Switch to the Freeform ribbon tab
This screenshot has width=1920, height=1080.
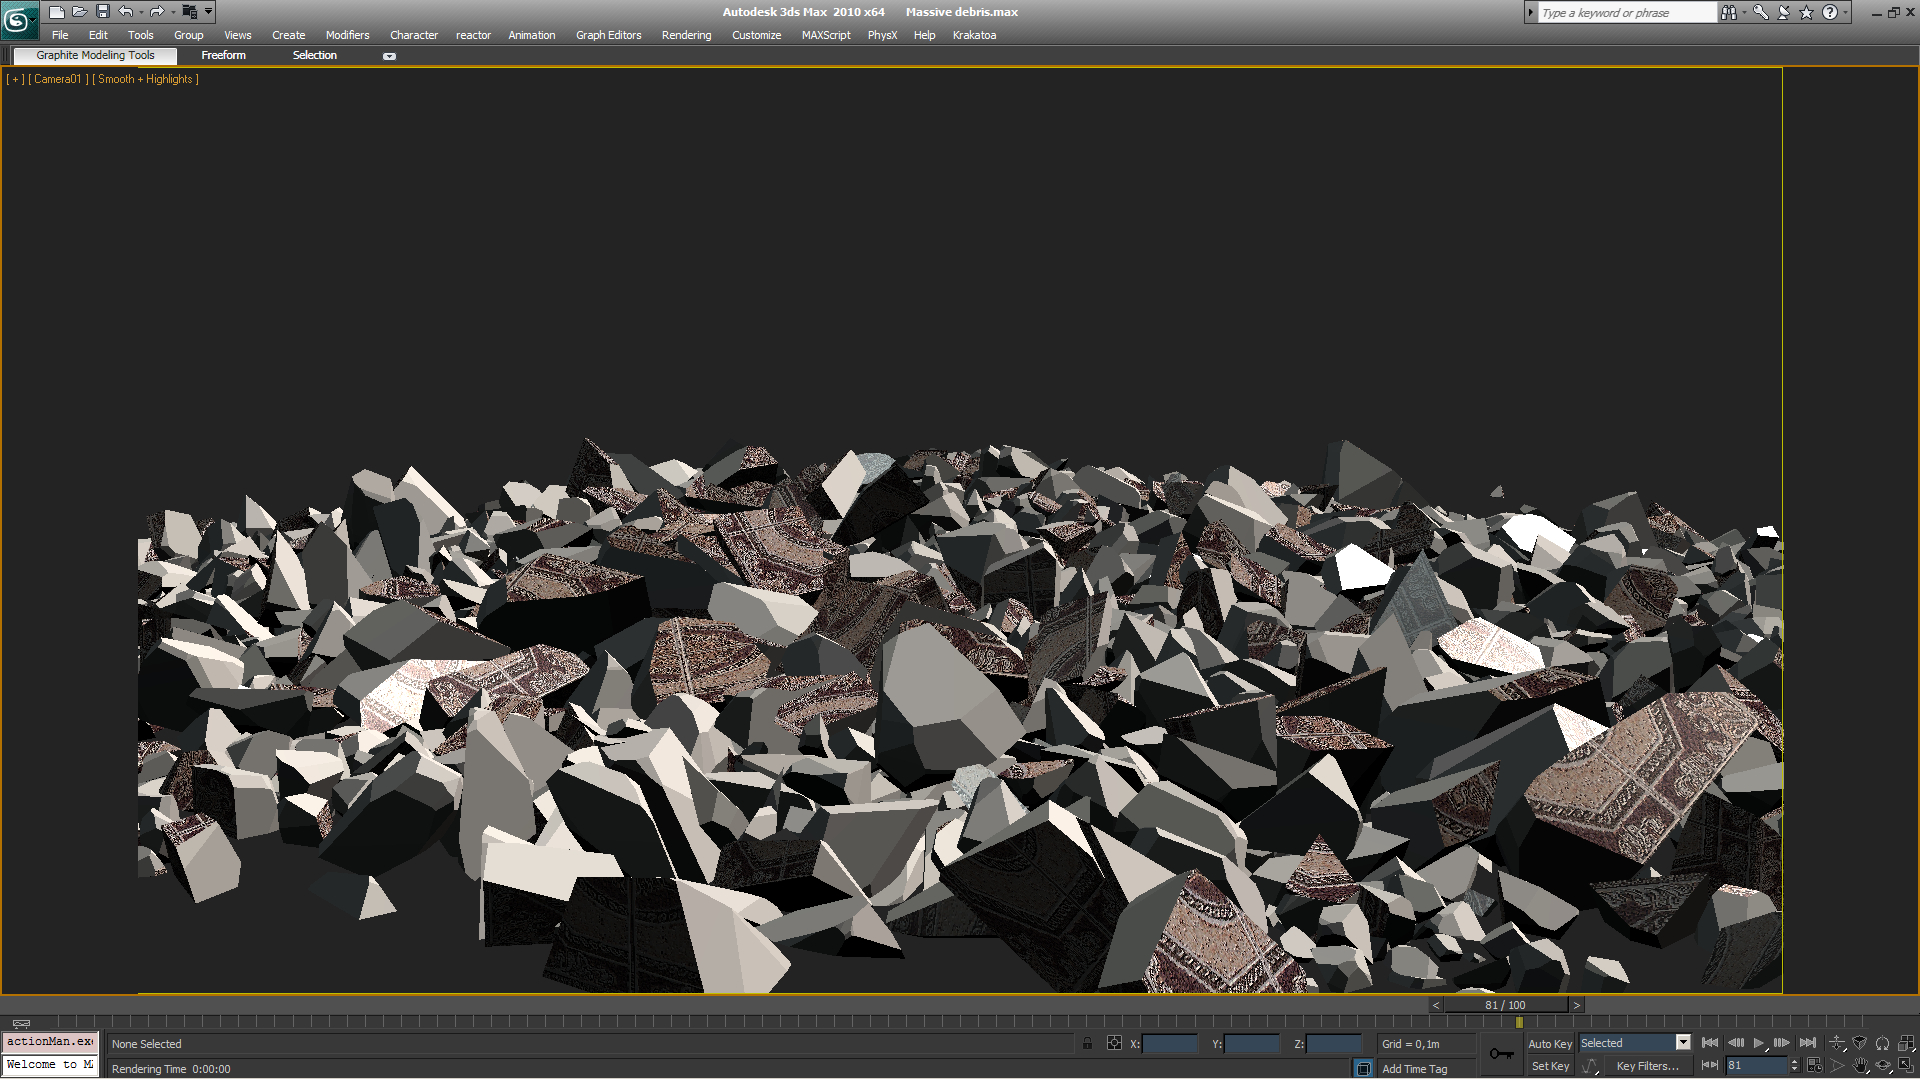(x=223, y=55)
